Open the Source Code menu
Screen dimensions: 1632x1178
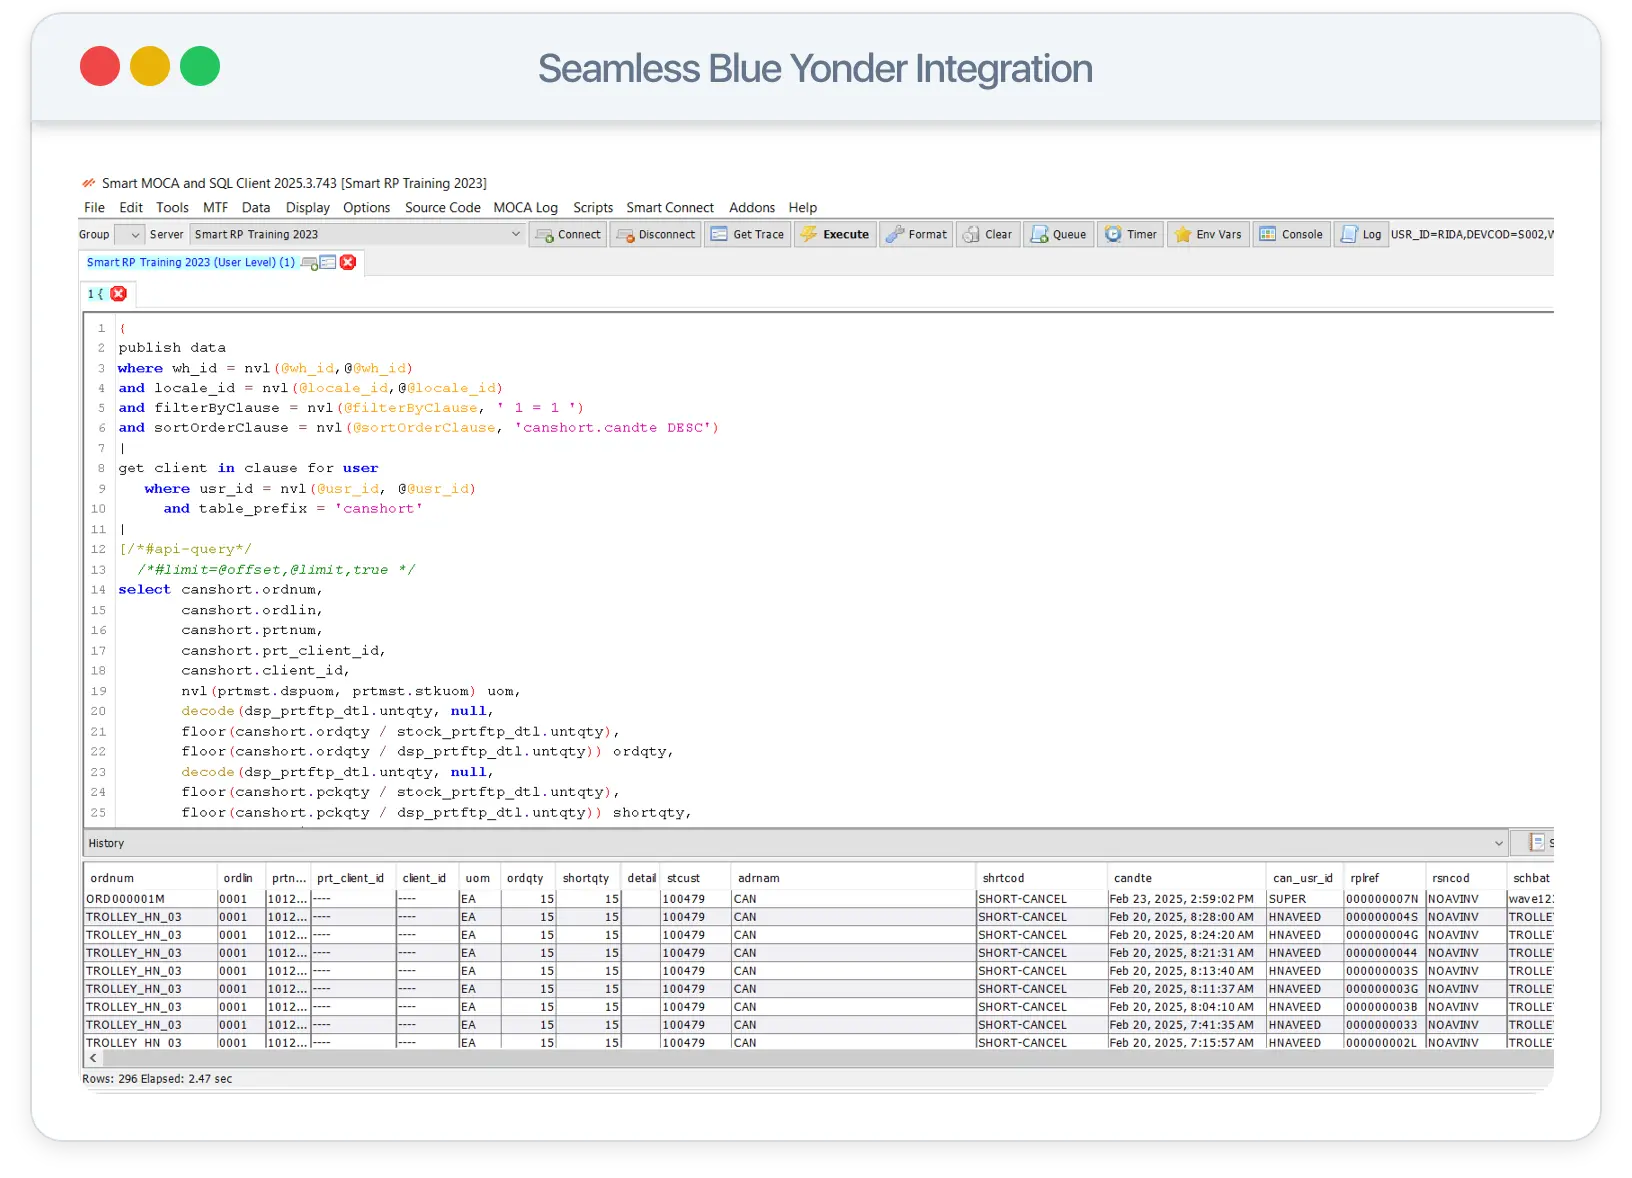coord(443,208)
